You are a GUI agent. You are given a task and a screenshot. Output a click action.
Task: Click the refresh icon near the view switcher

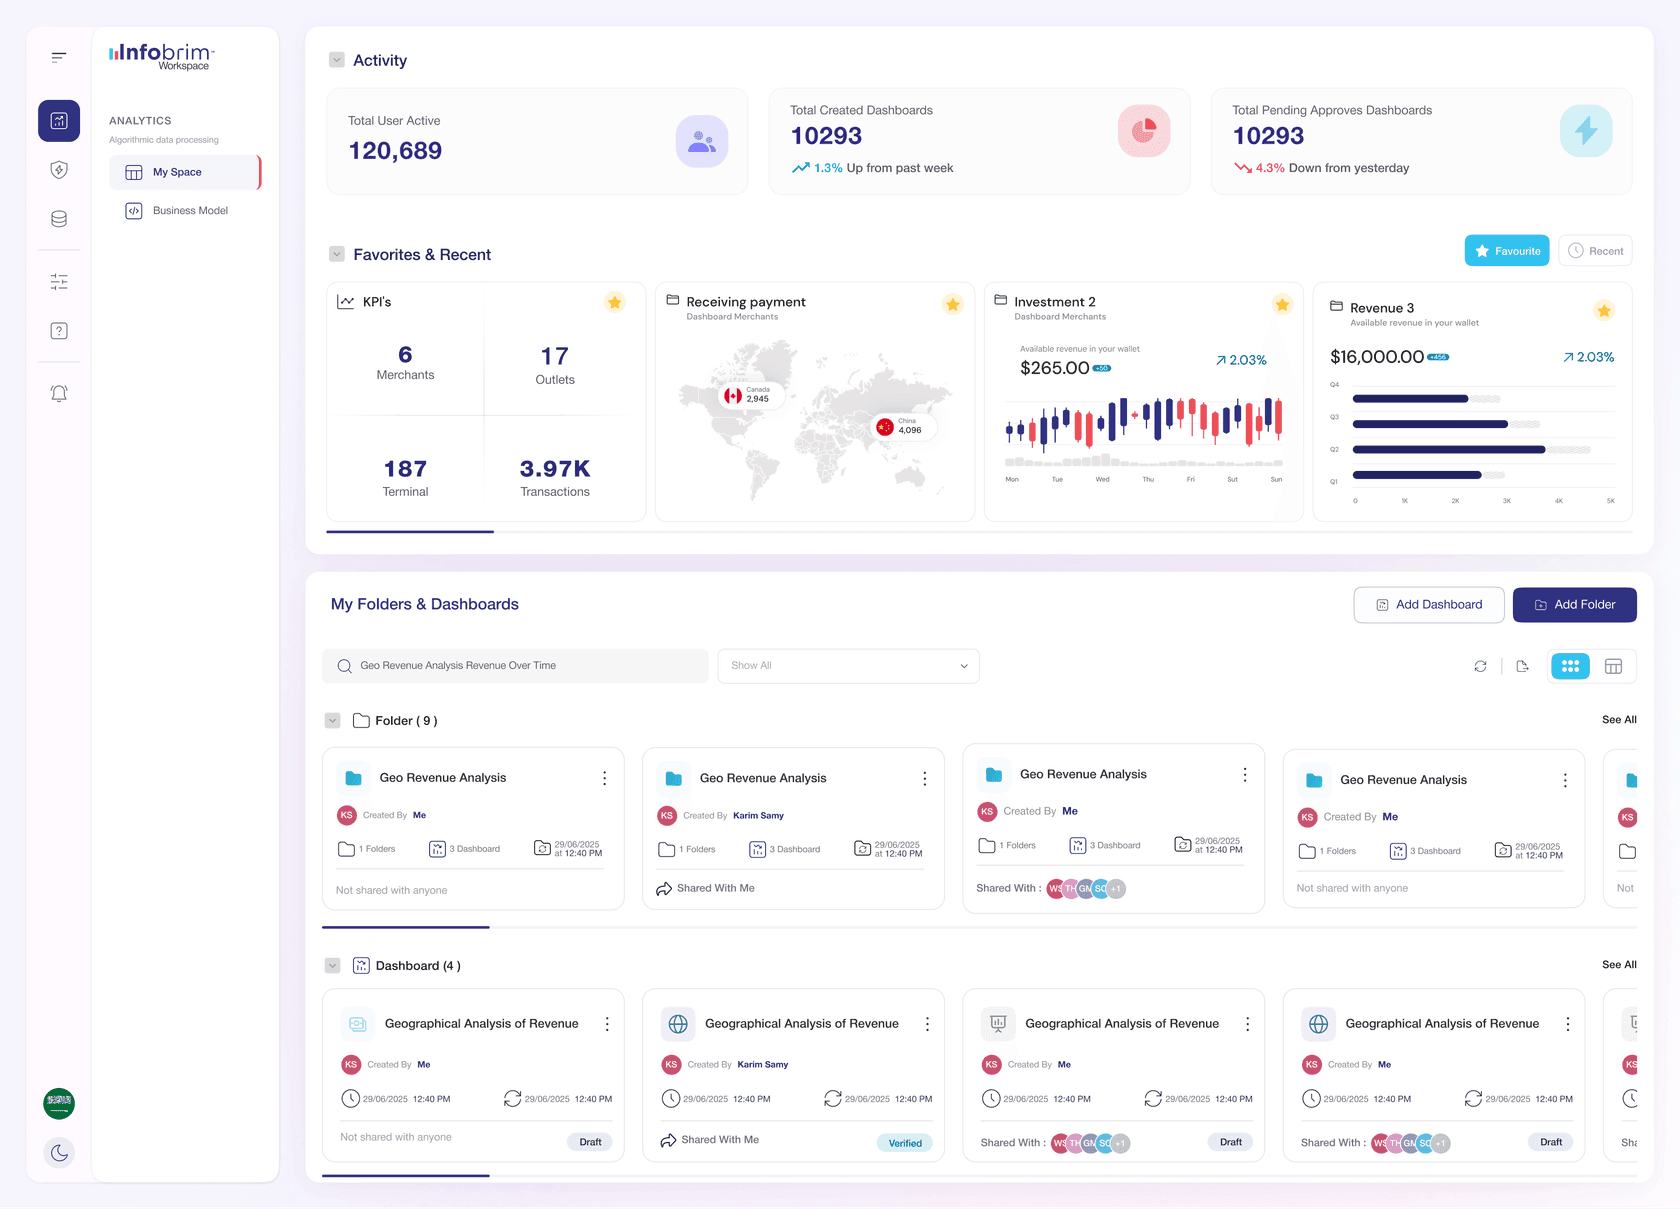point(1480,666)
